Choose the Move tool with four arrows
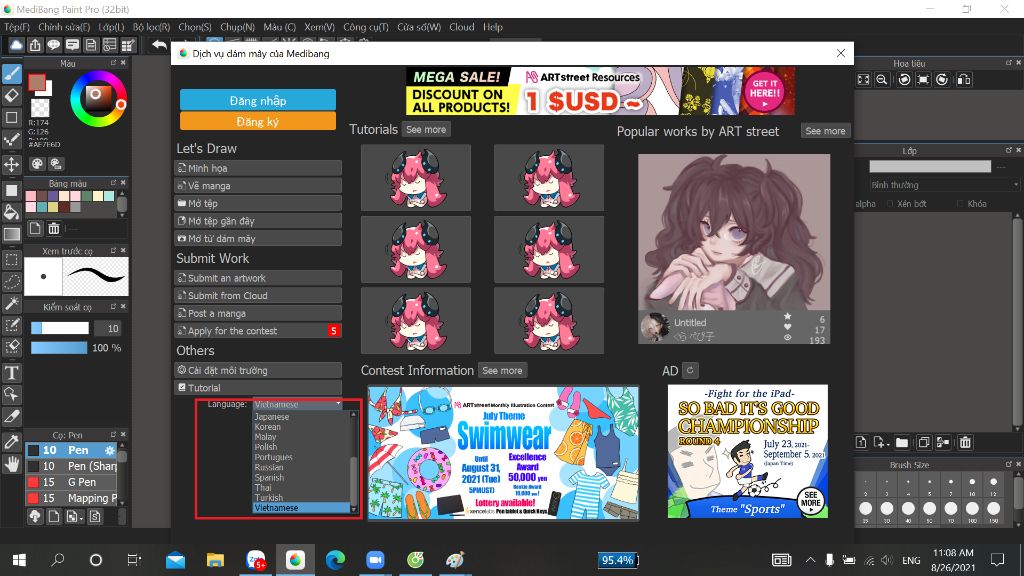1024x576 pixels. coord(12,164)
